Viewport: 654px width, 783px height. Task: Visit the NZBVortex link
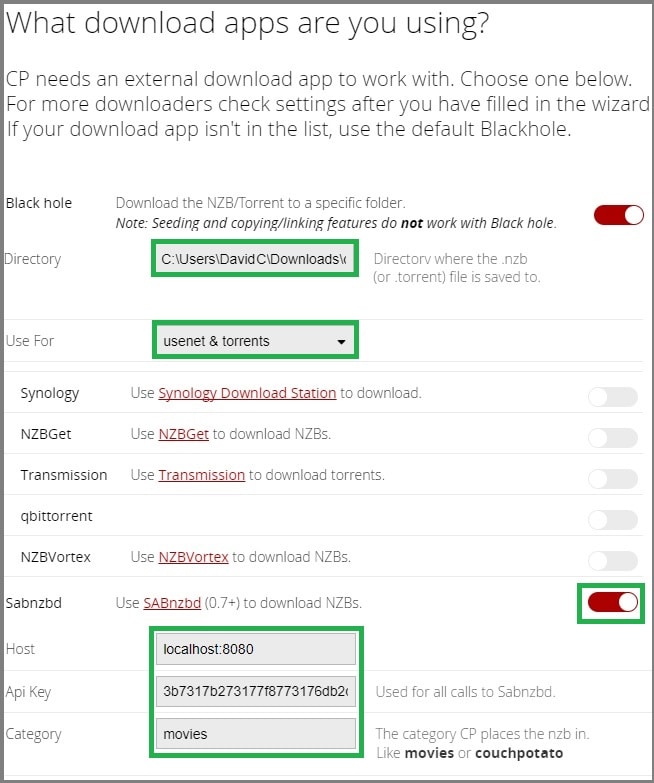pos(193,557)
